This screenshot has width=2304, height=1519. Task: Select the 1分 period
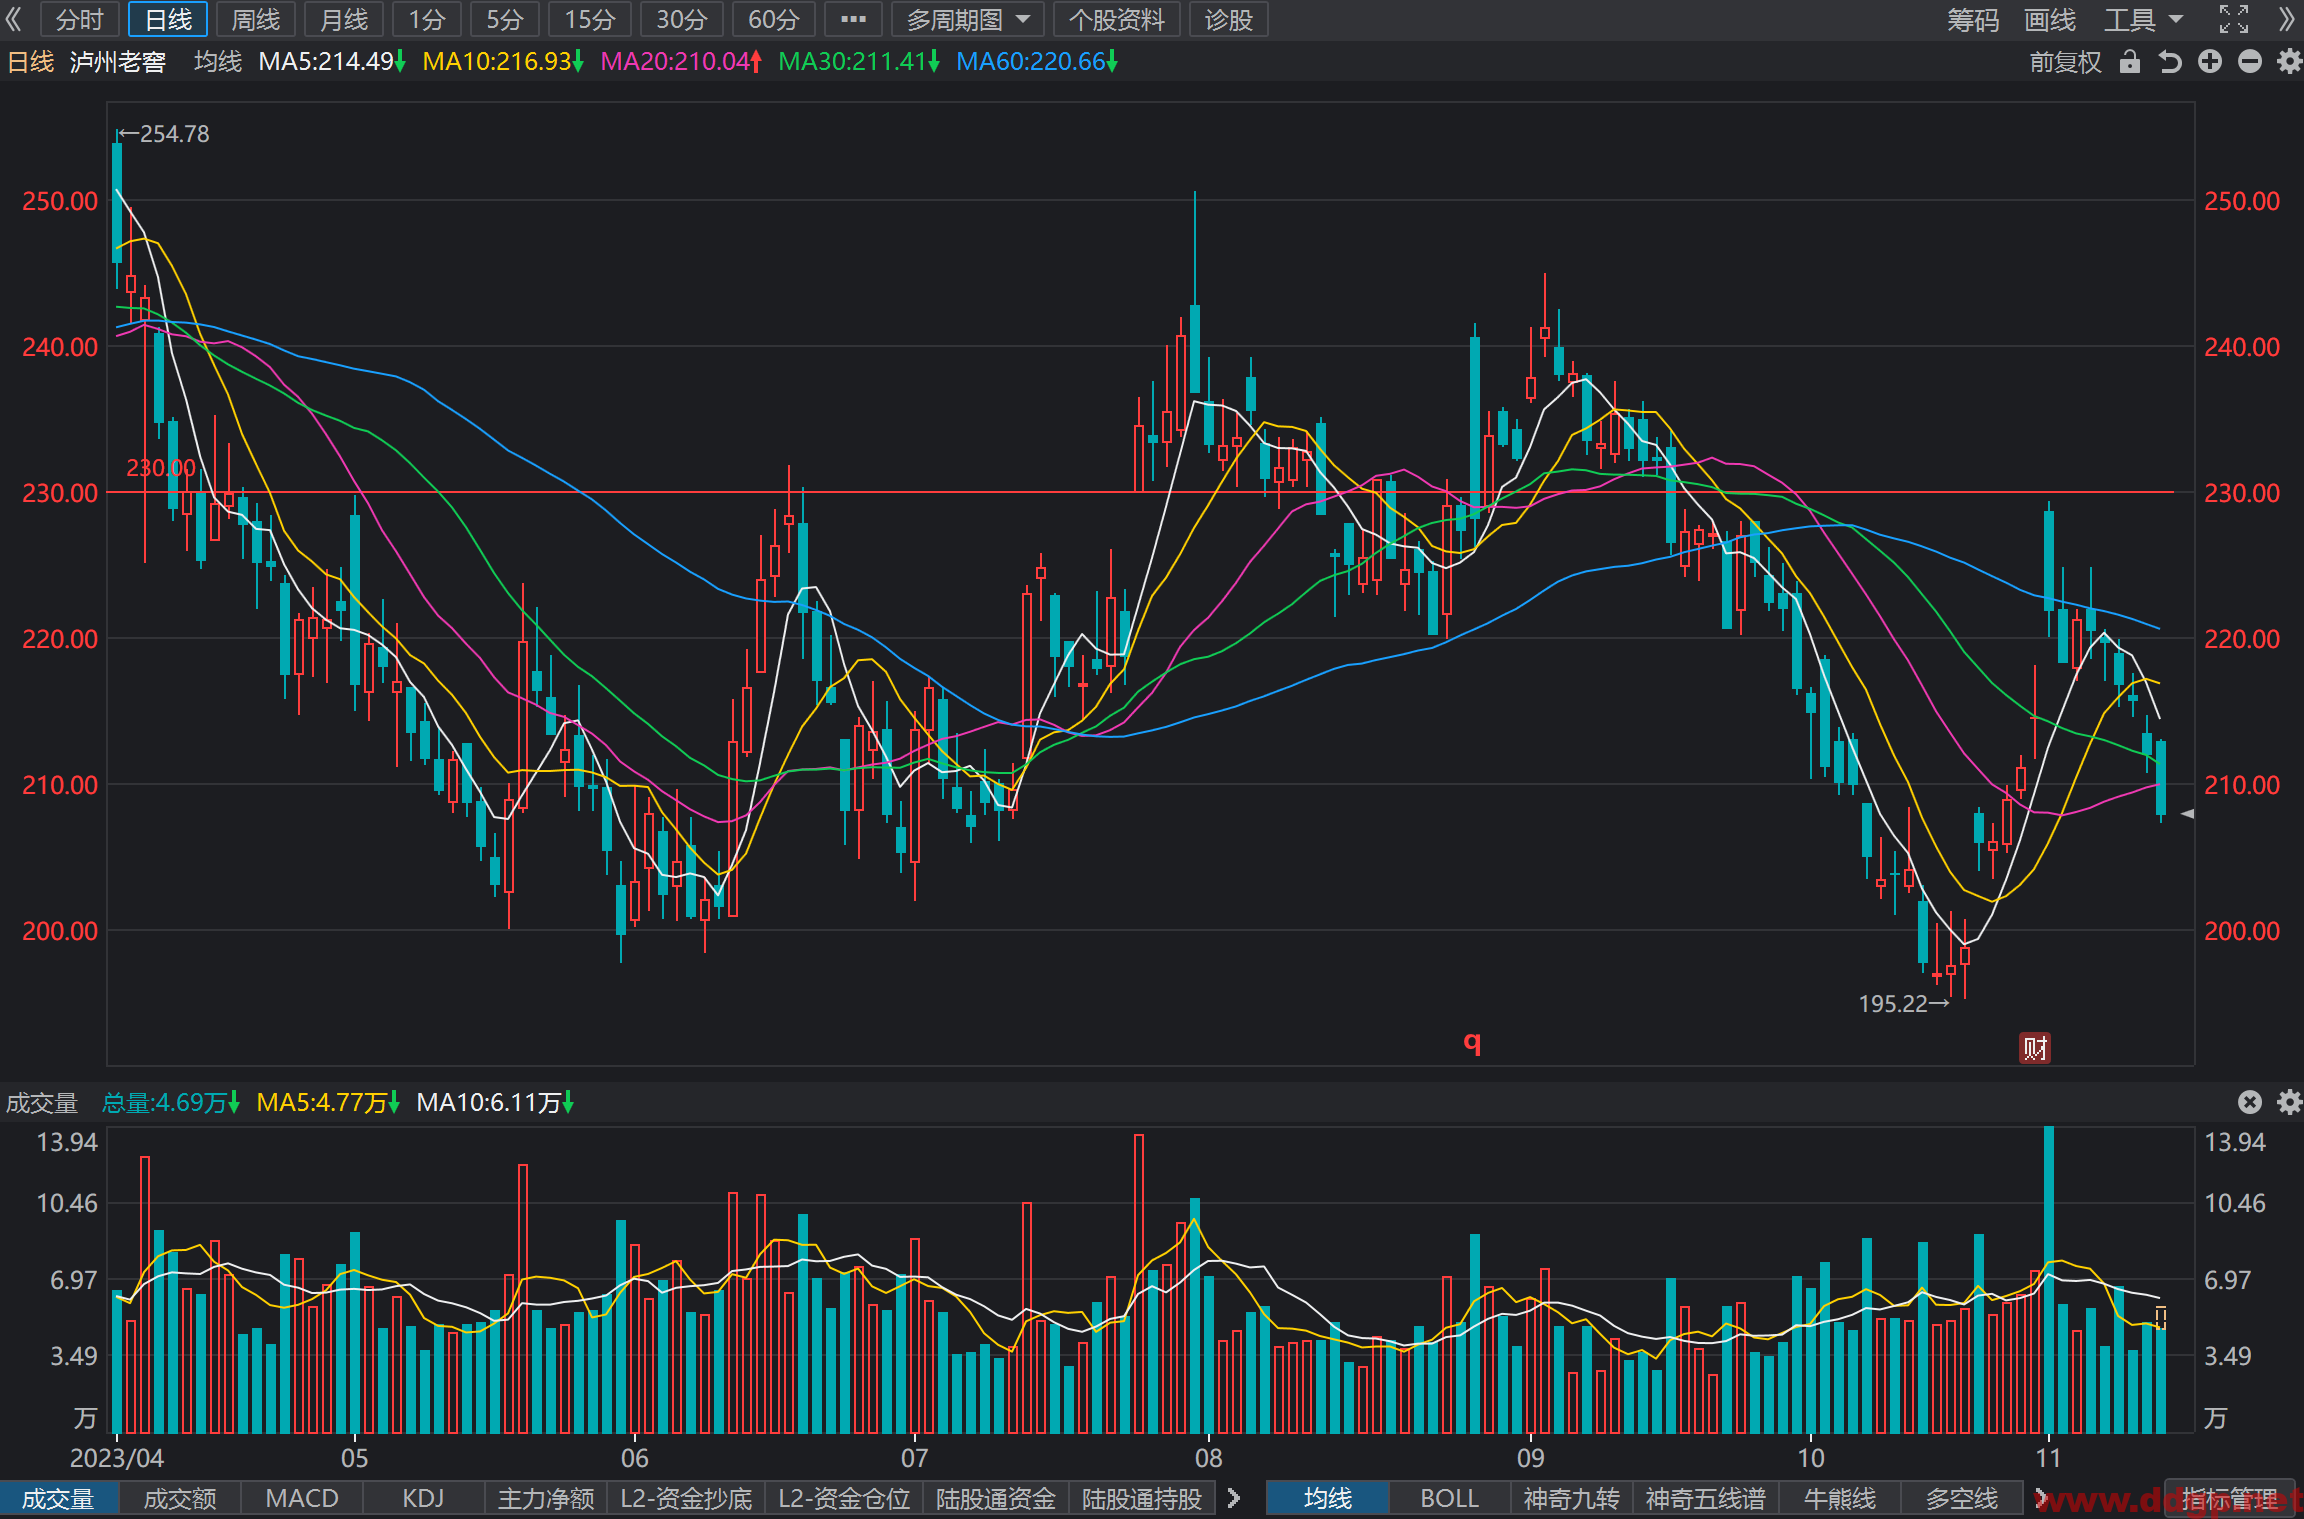[x=427, y=19]
